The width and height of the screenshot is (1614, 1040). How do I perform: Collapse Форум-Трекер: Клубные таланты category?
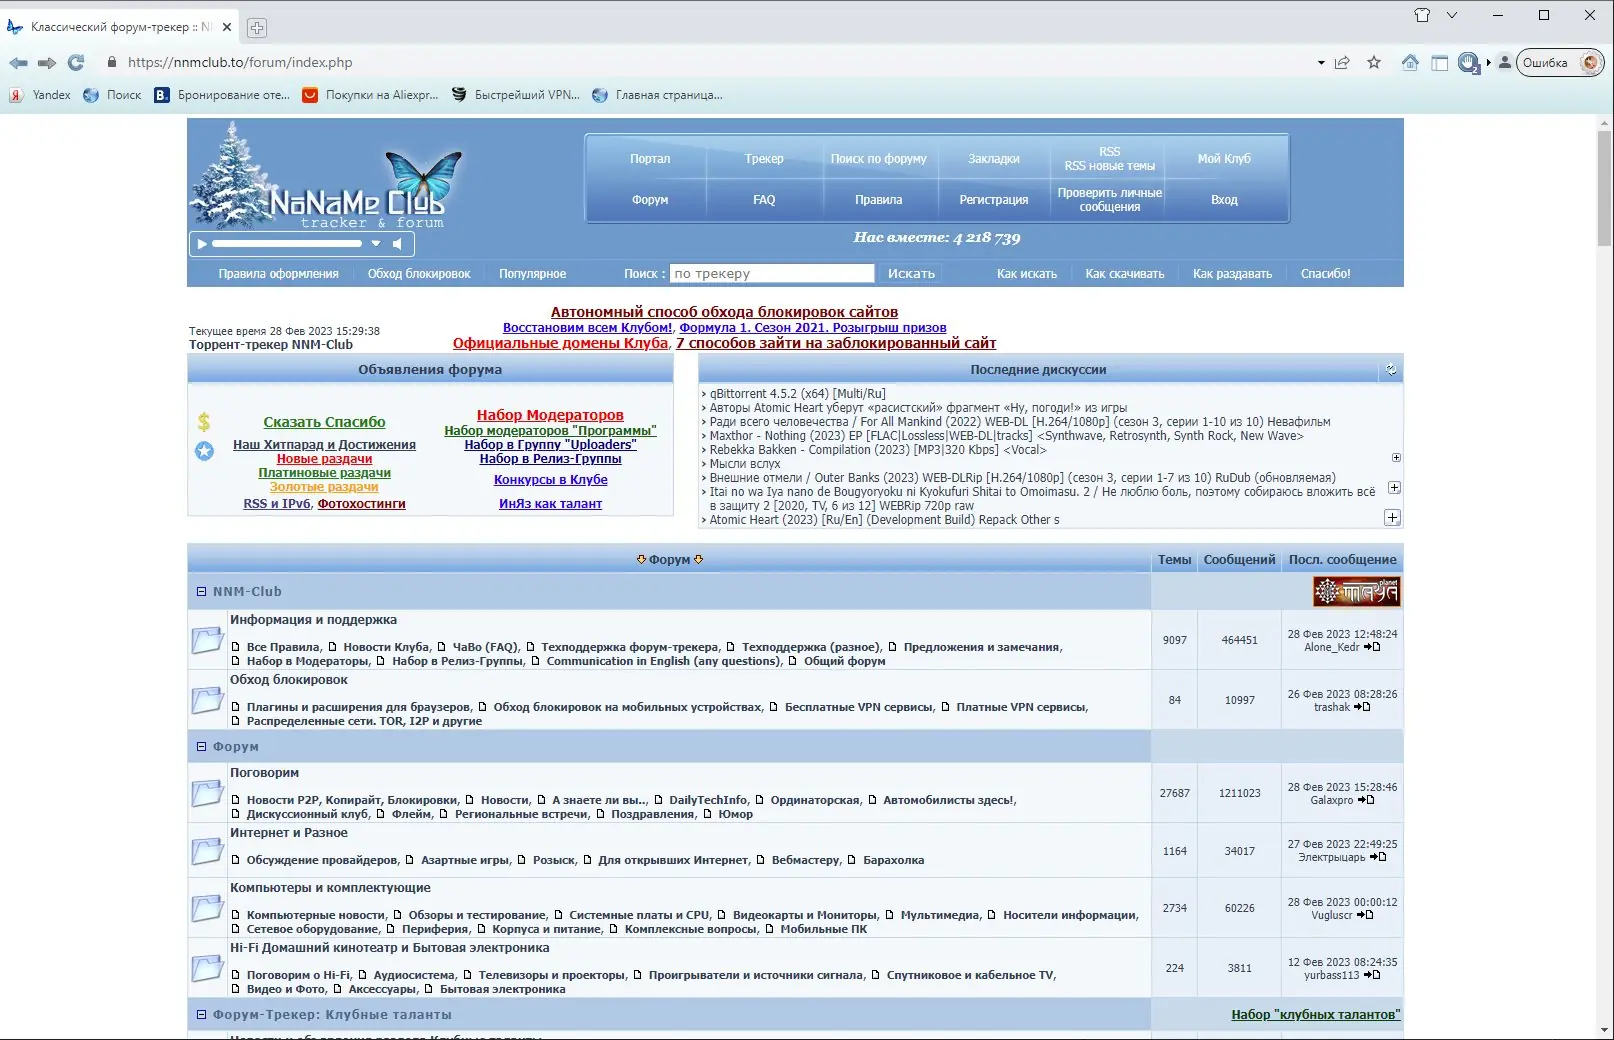[x=201, y=1015]
